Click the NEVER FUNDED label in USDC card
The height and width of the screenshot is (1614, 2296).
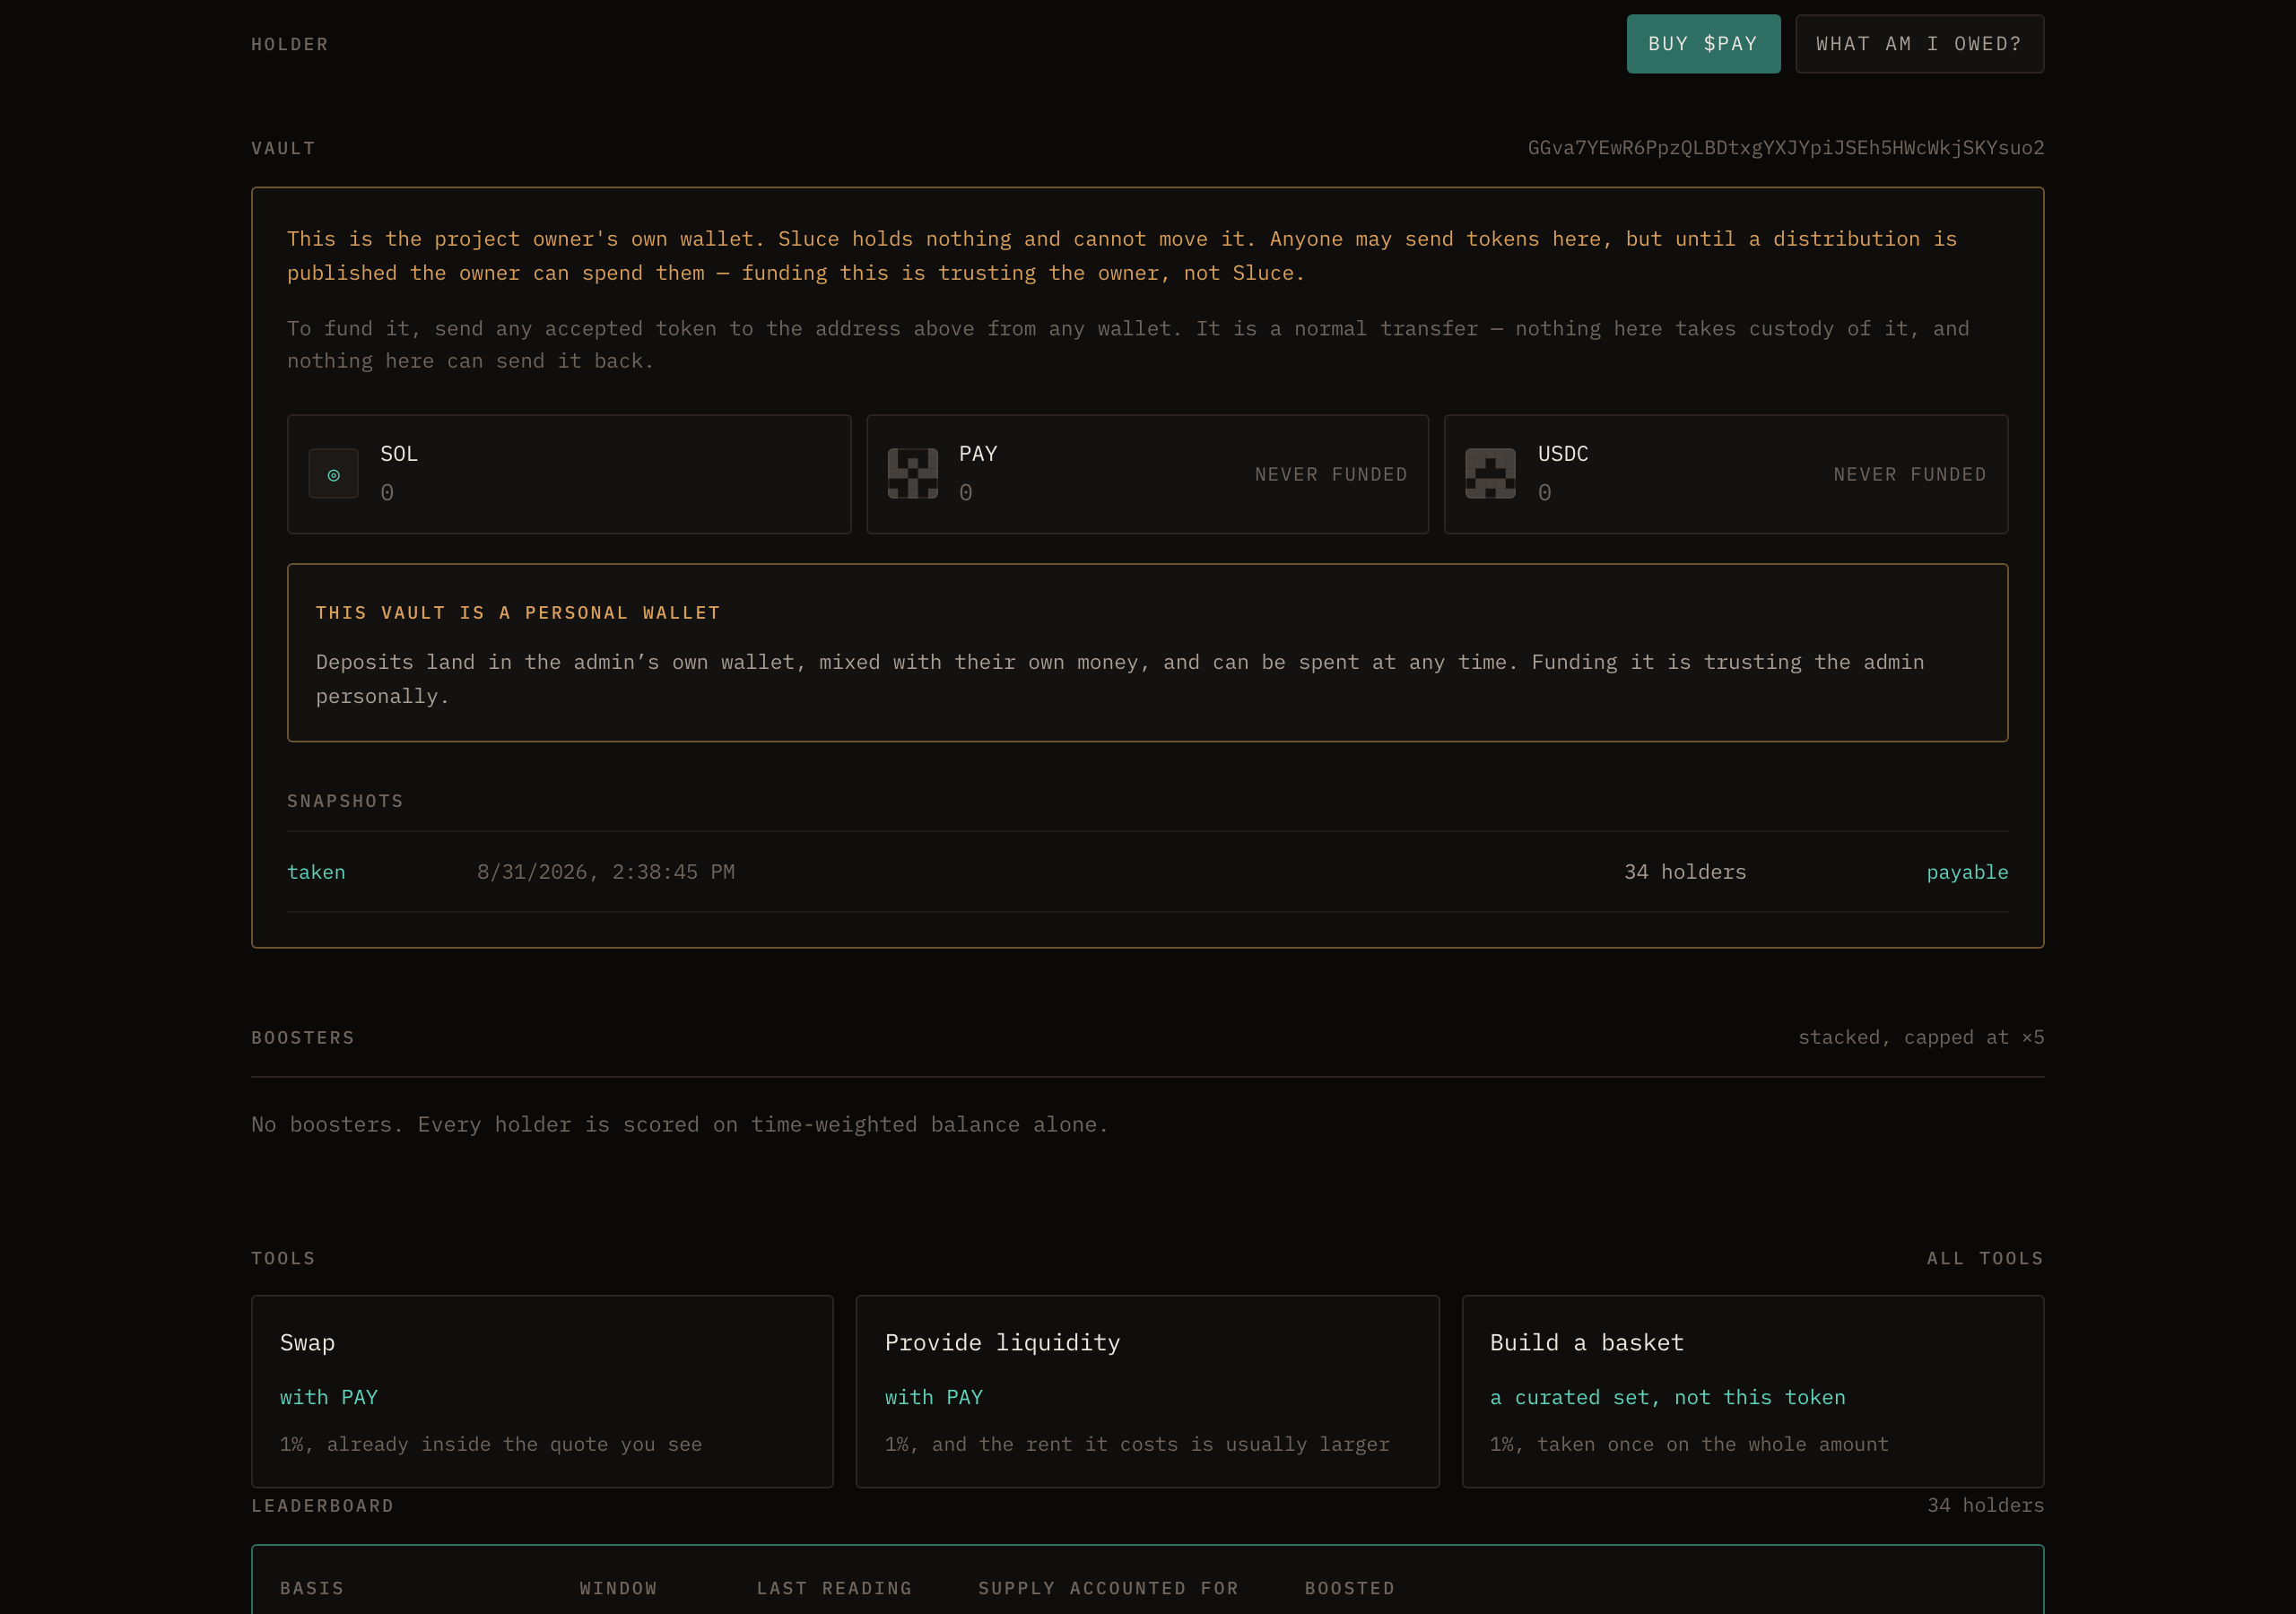[1910, 474]
